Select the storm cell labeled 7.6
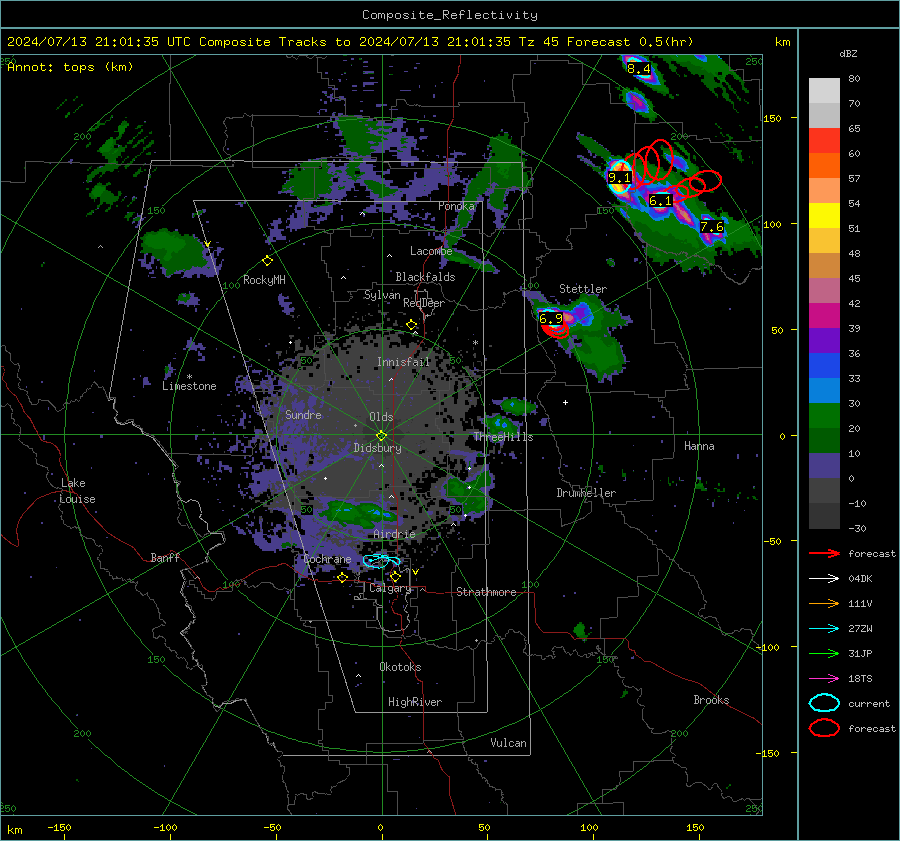 coord(712,227)
